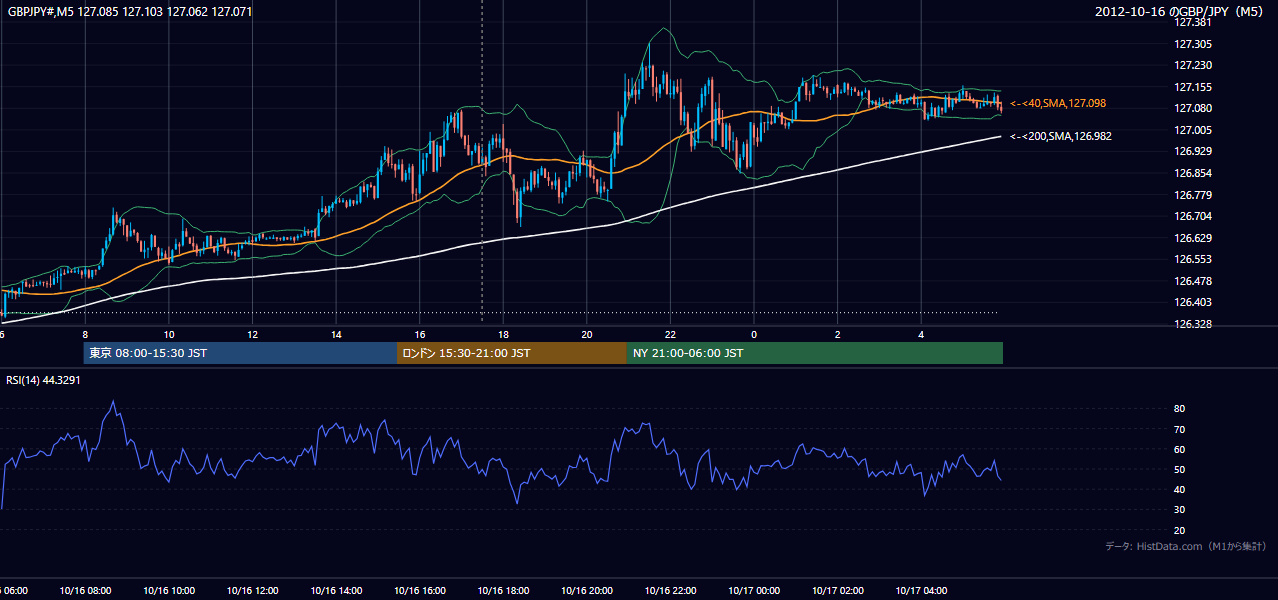Click price axis value 126.929

pos(1193,151)
